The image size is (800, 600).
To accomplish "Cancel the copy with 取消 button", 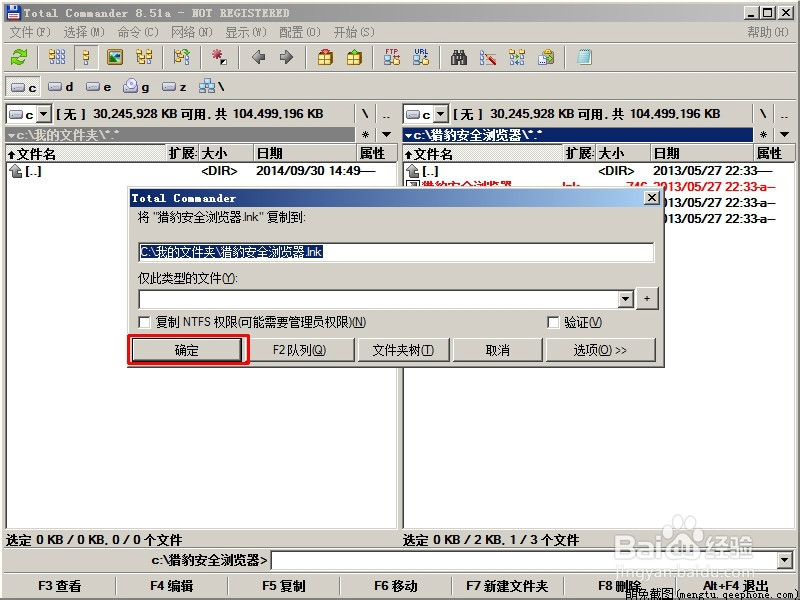I will tap(497, 350).
